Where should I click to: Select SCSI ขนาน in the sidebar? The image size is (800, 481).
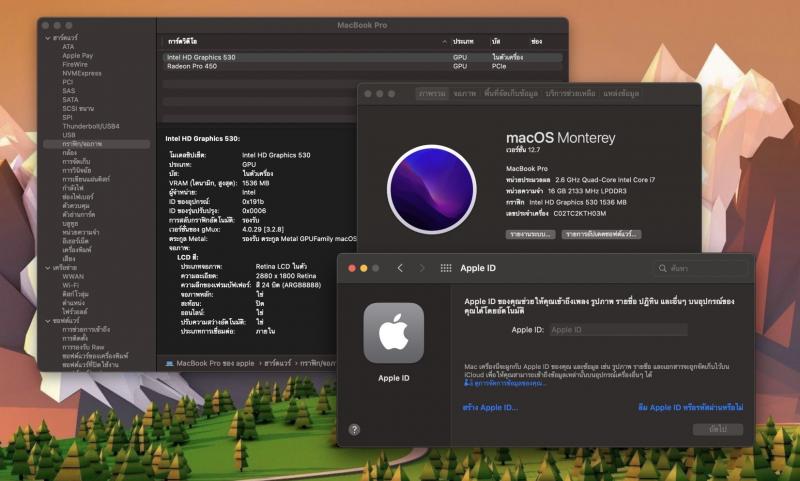coord(78,109)
